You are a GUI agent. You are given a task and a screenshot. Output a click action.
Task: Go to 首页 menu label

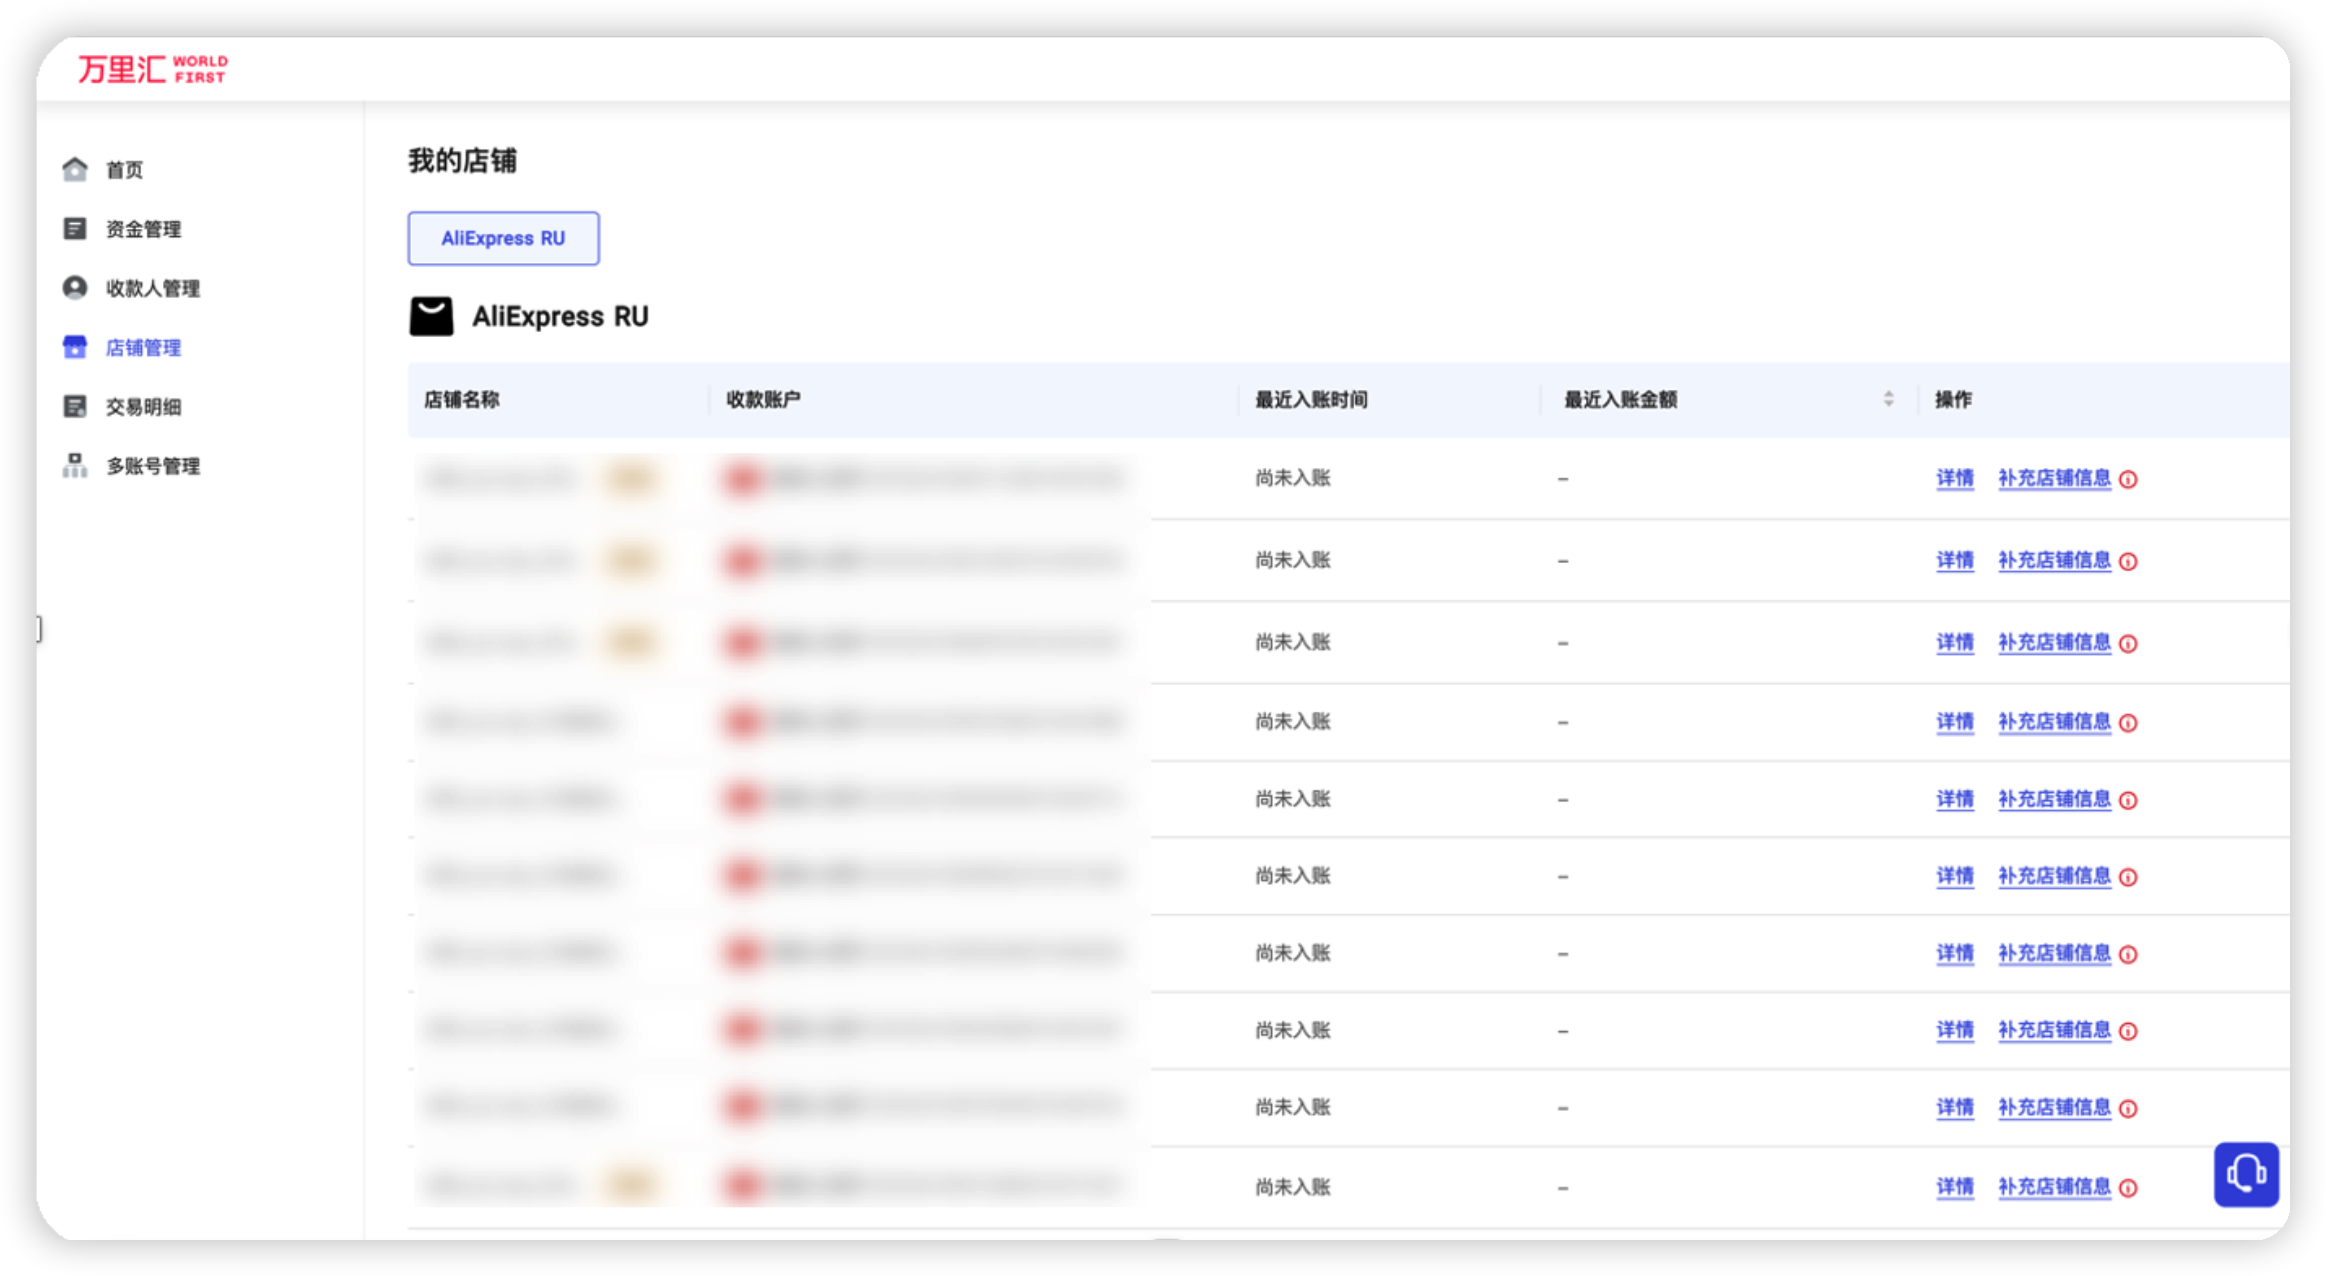coord(124,170)
